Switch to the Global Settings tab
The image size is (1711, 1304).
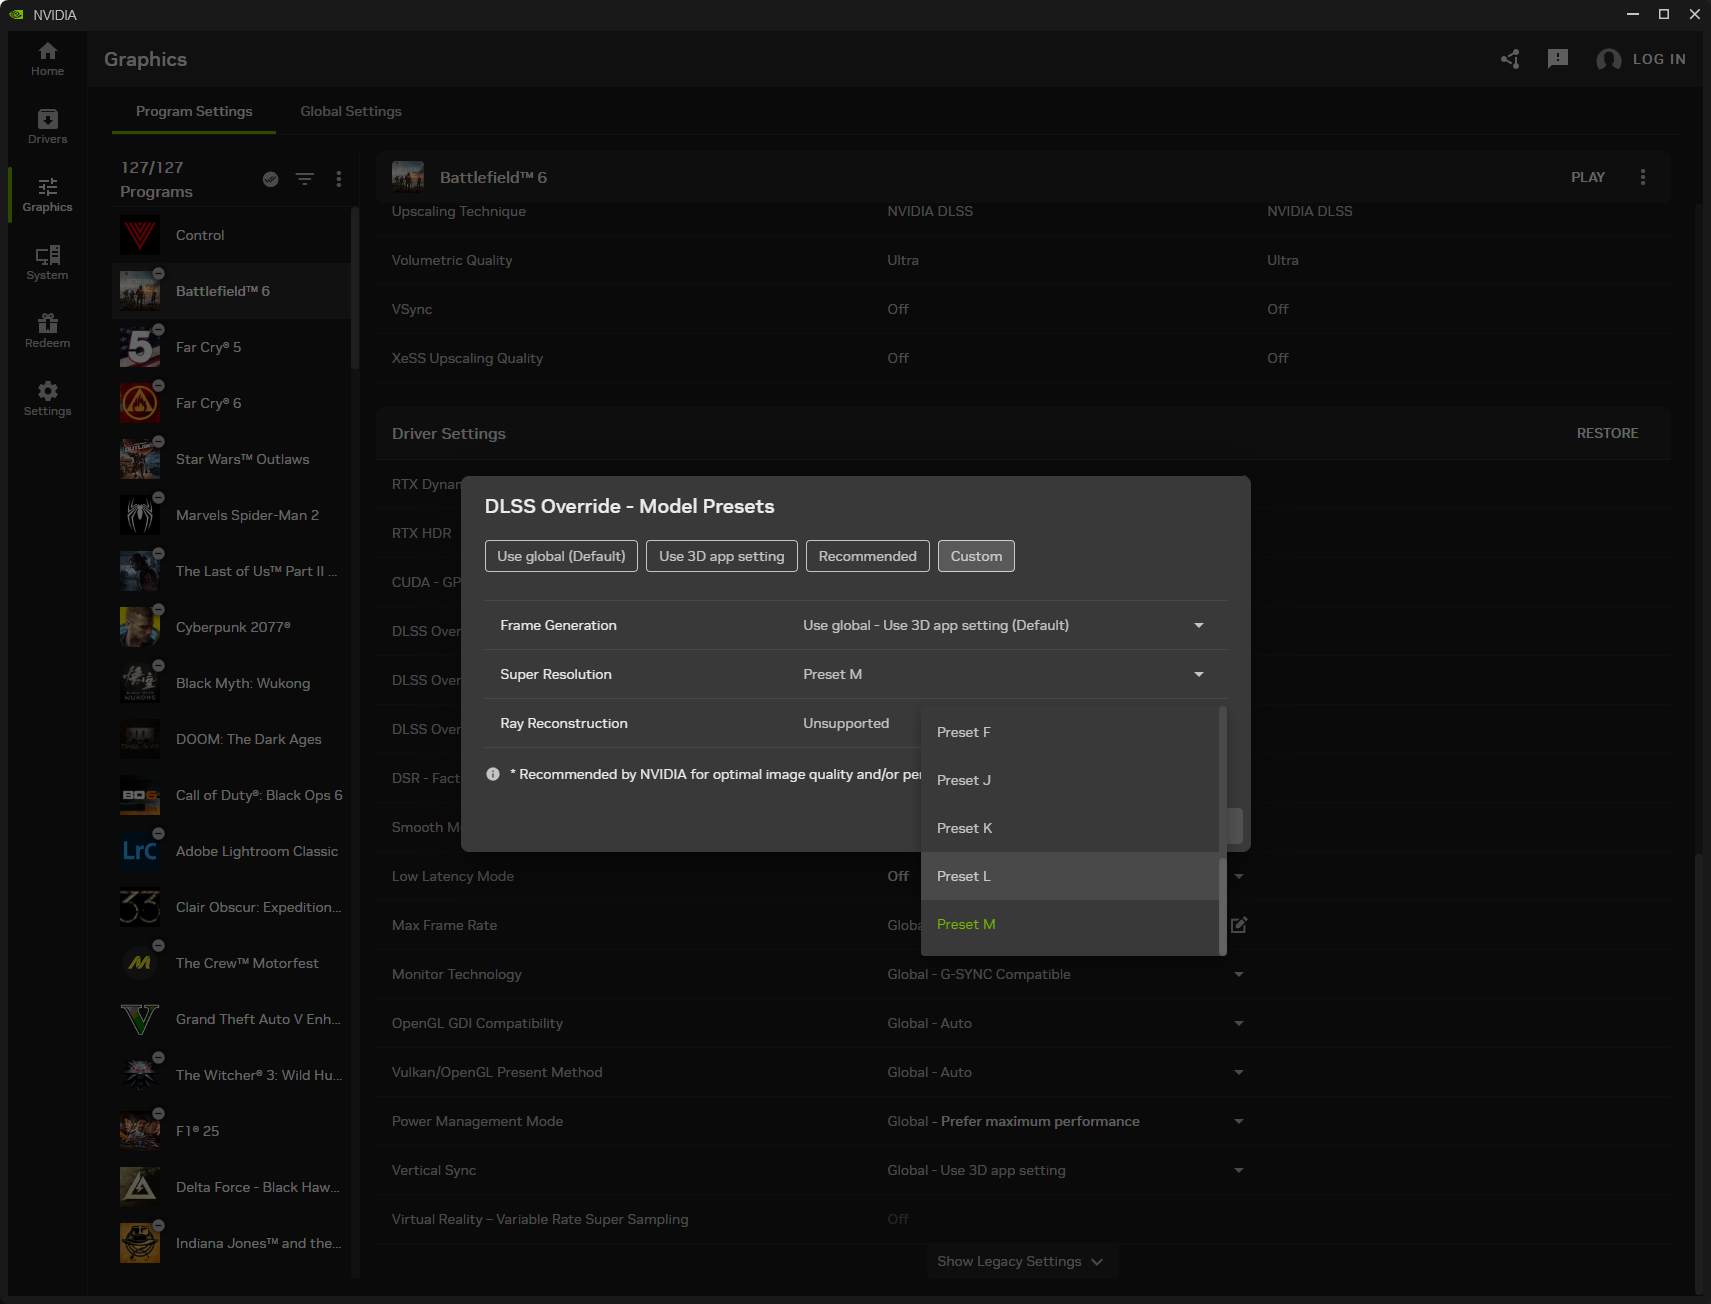tap(351, 111)
